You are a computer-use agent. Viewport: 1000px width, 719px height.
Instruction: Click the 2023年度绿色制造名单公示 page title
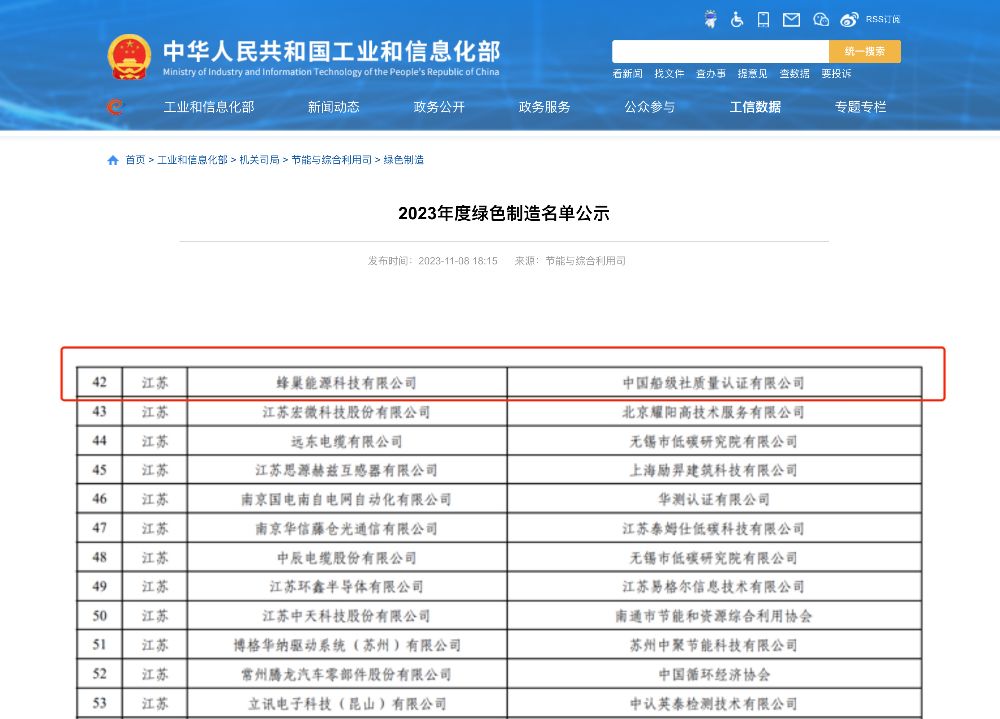click(504, 213)
